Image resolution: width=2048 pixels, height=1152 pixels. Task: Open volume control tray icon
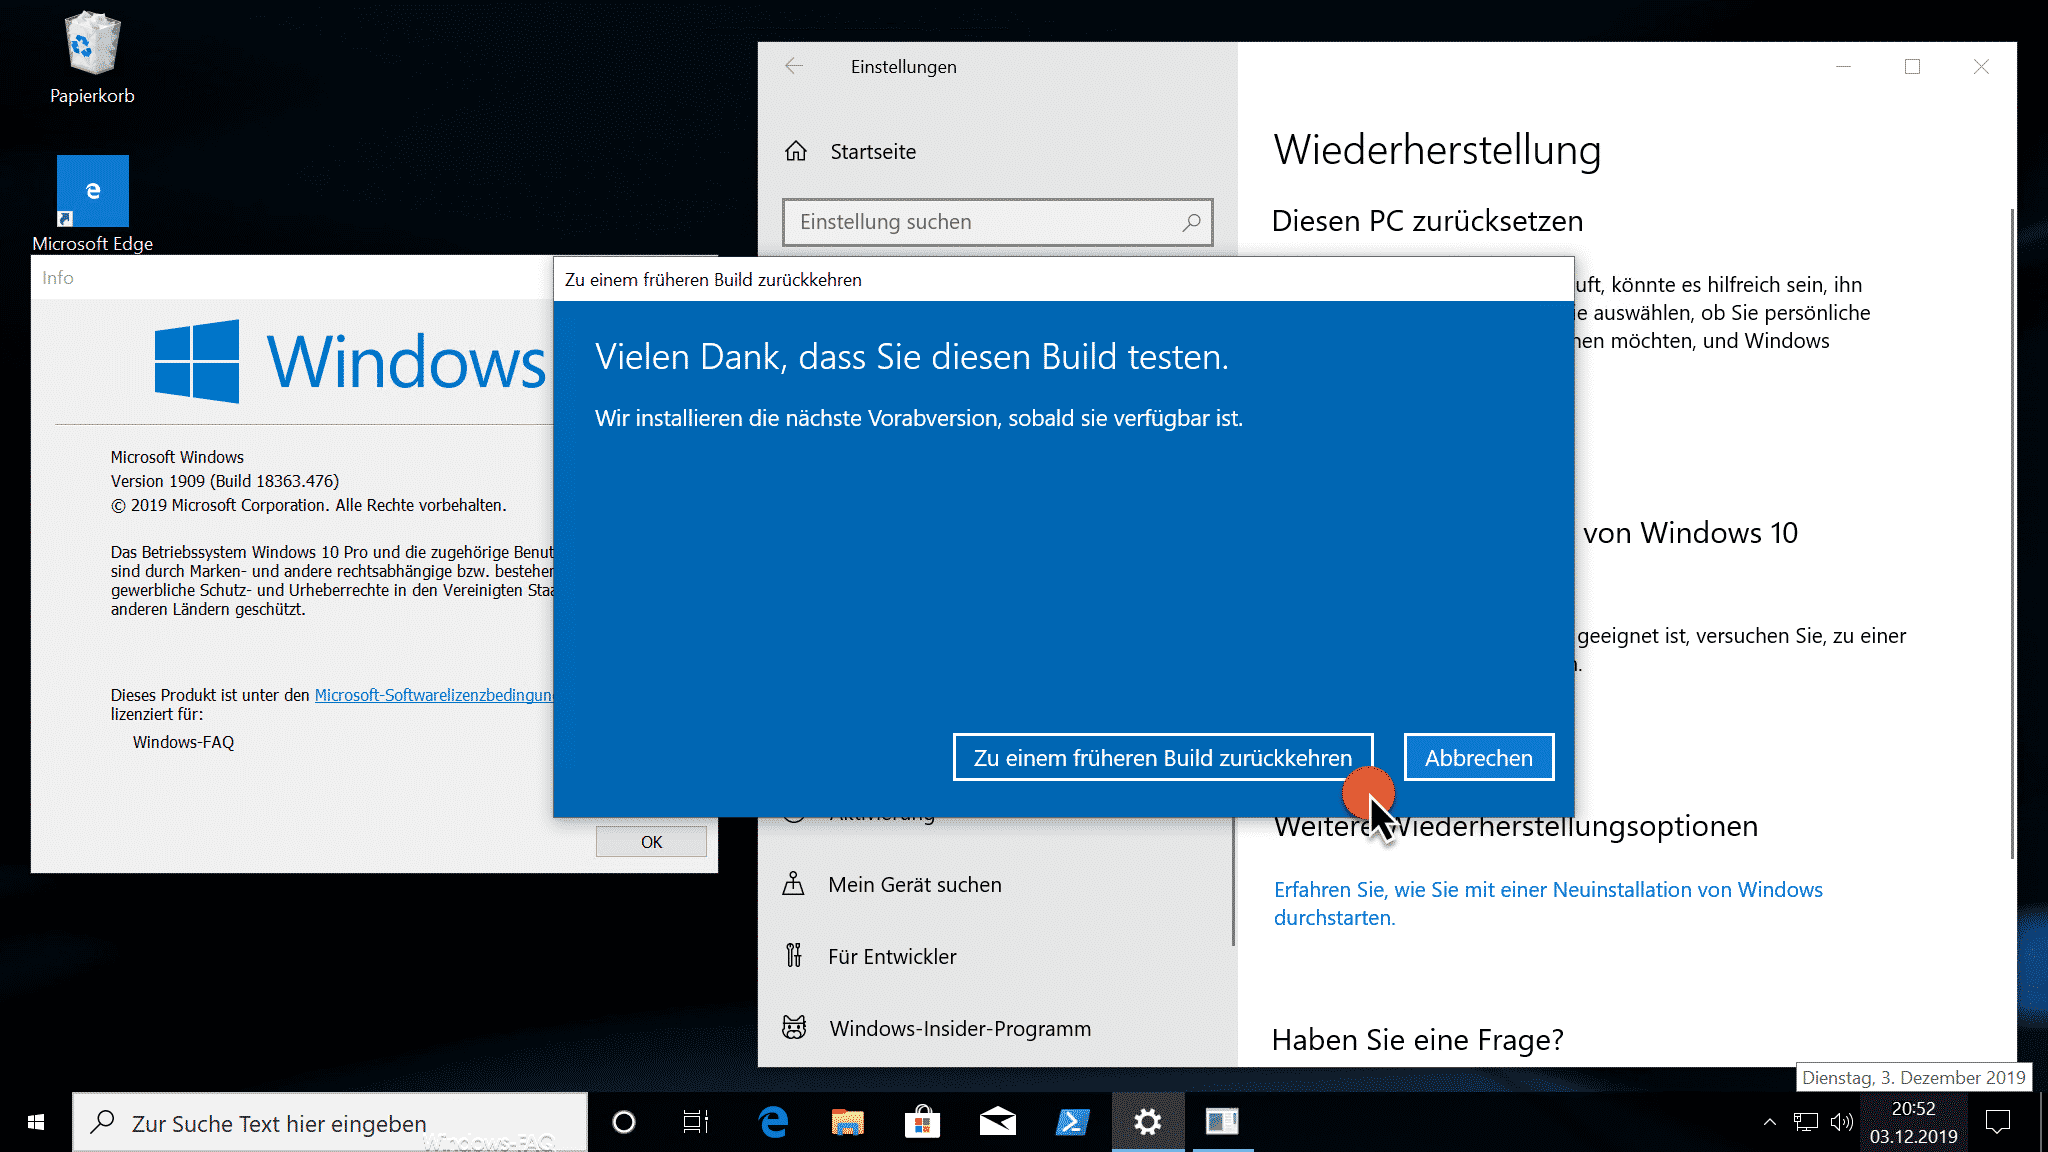coord(1841,1122)
